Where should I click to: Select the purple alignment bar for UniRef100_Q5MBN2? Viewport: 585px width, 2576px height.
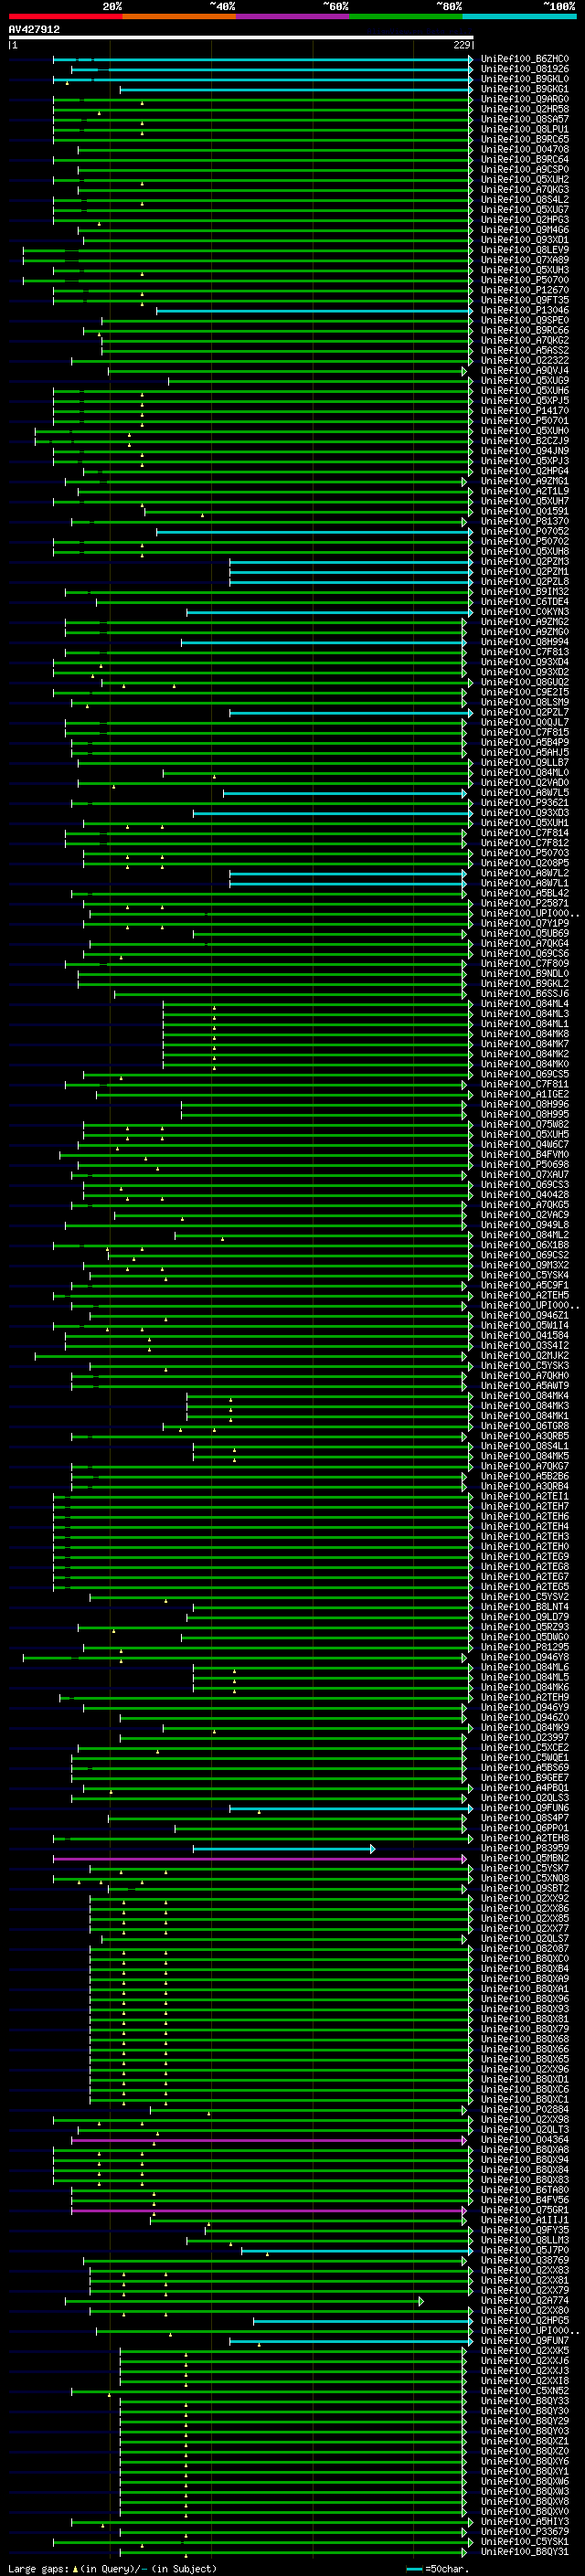(260, 1858)
